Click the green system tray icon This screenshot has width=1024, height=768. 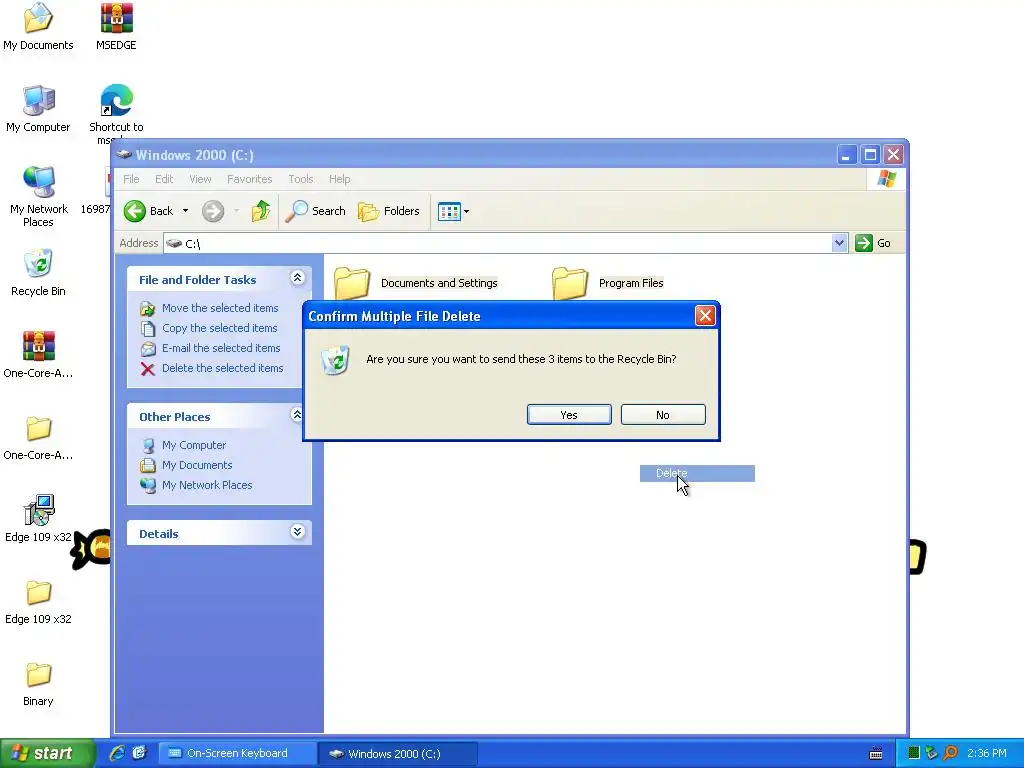913,754
